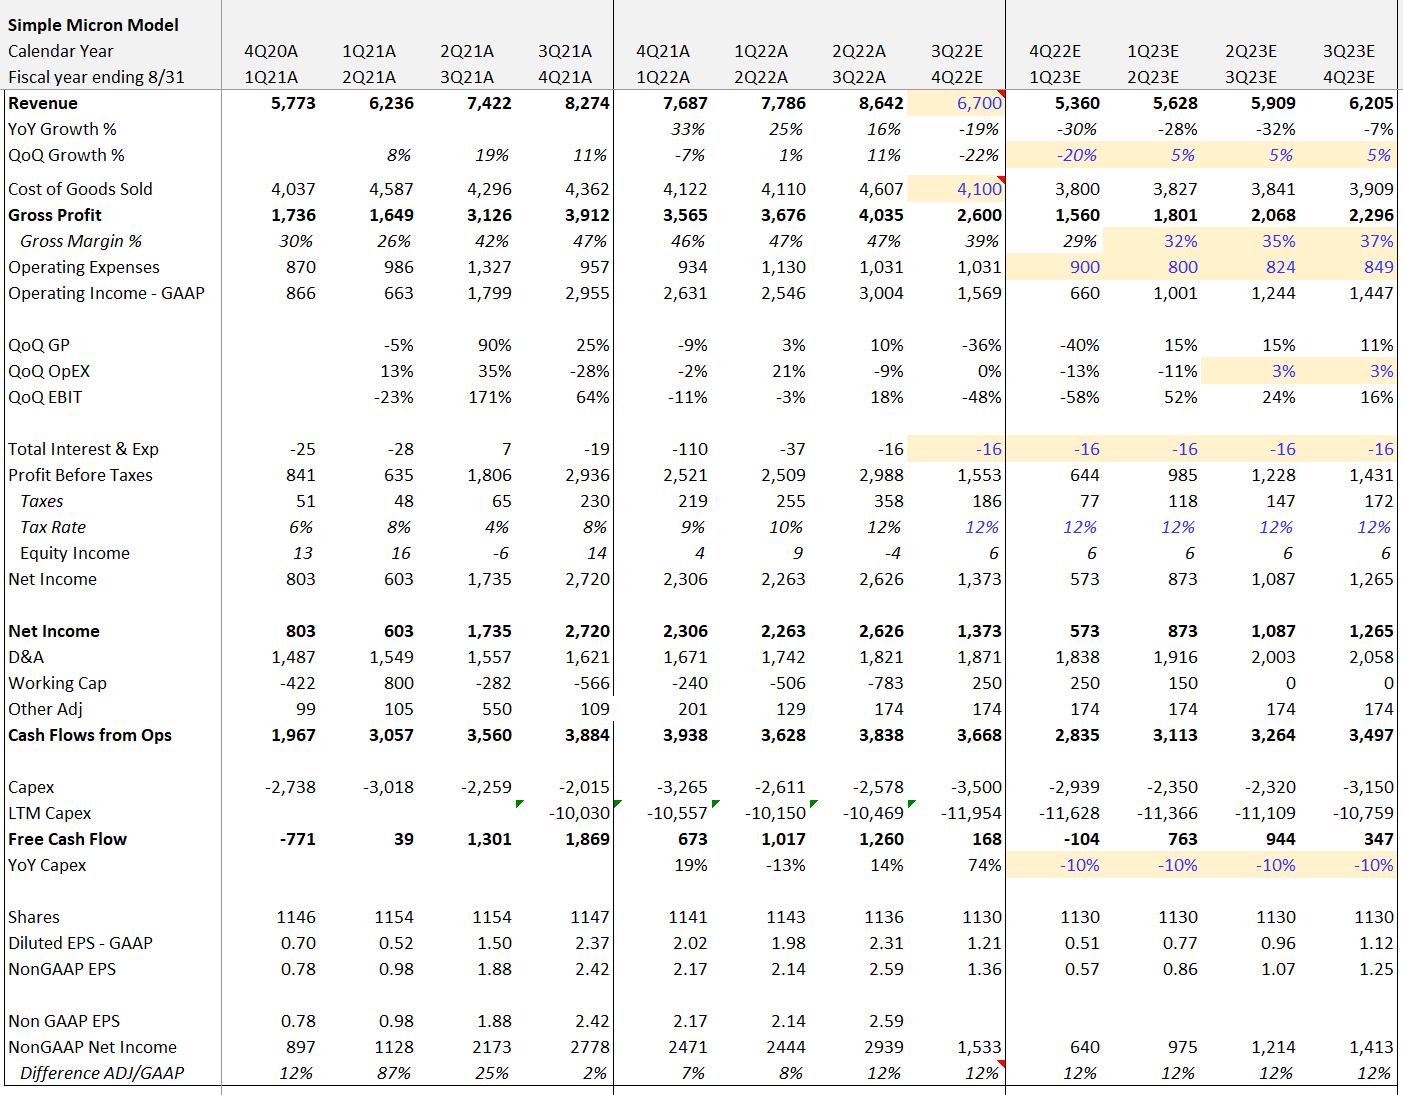1403x1095 pixels.
Task: Select the 'Capex' row label
Action: 31,787
